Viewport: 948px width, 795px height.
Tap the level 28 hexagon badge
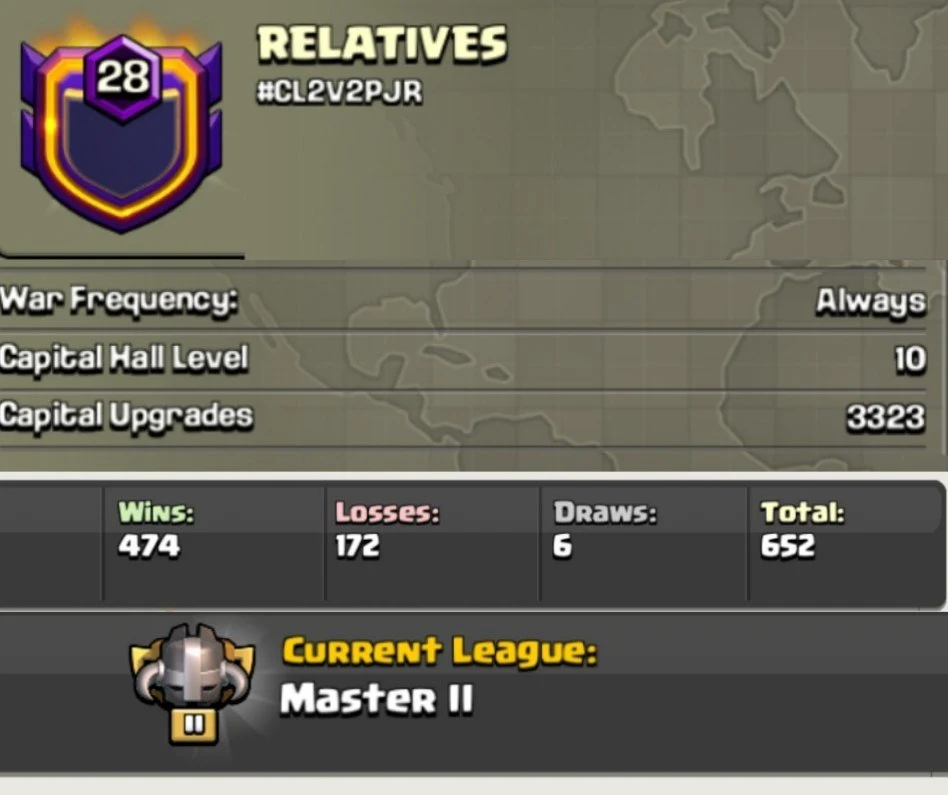click(x=123, y=76)
